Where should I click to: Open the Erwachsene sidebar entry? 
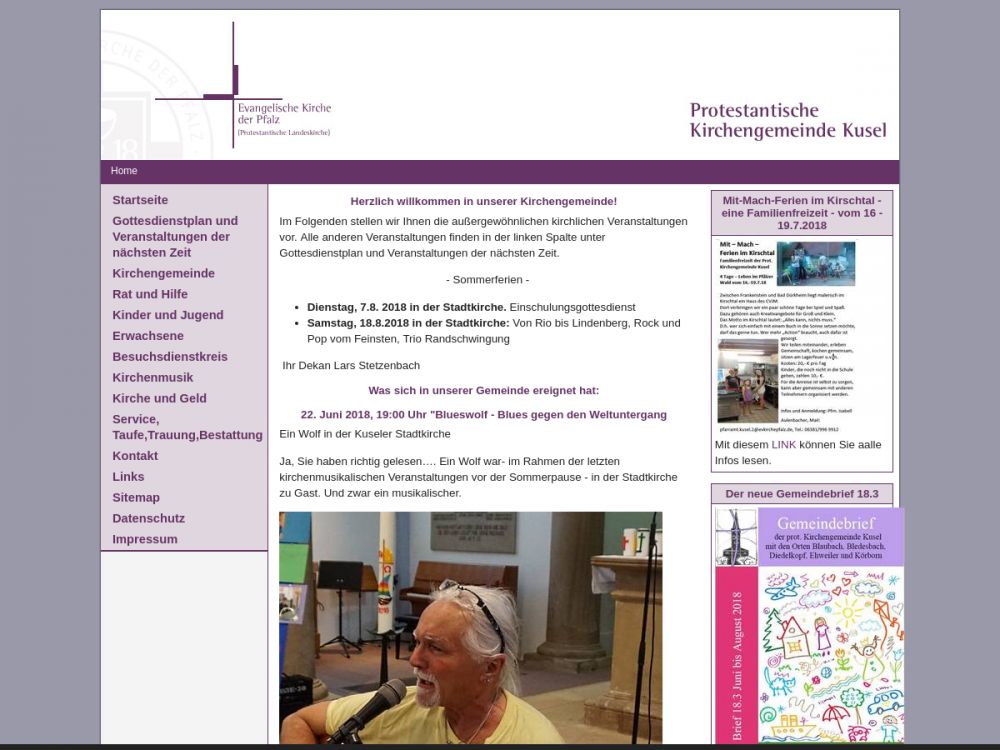pyautogui.click(x=148, y=336)
